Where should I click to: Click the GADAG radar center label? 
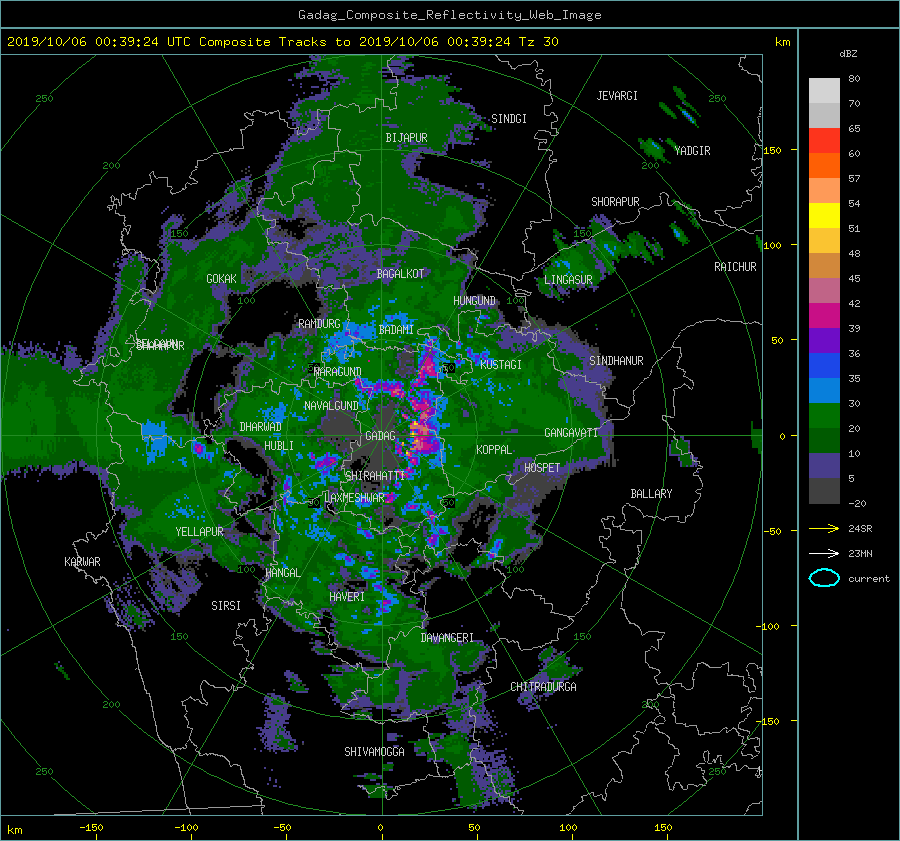380,436
